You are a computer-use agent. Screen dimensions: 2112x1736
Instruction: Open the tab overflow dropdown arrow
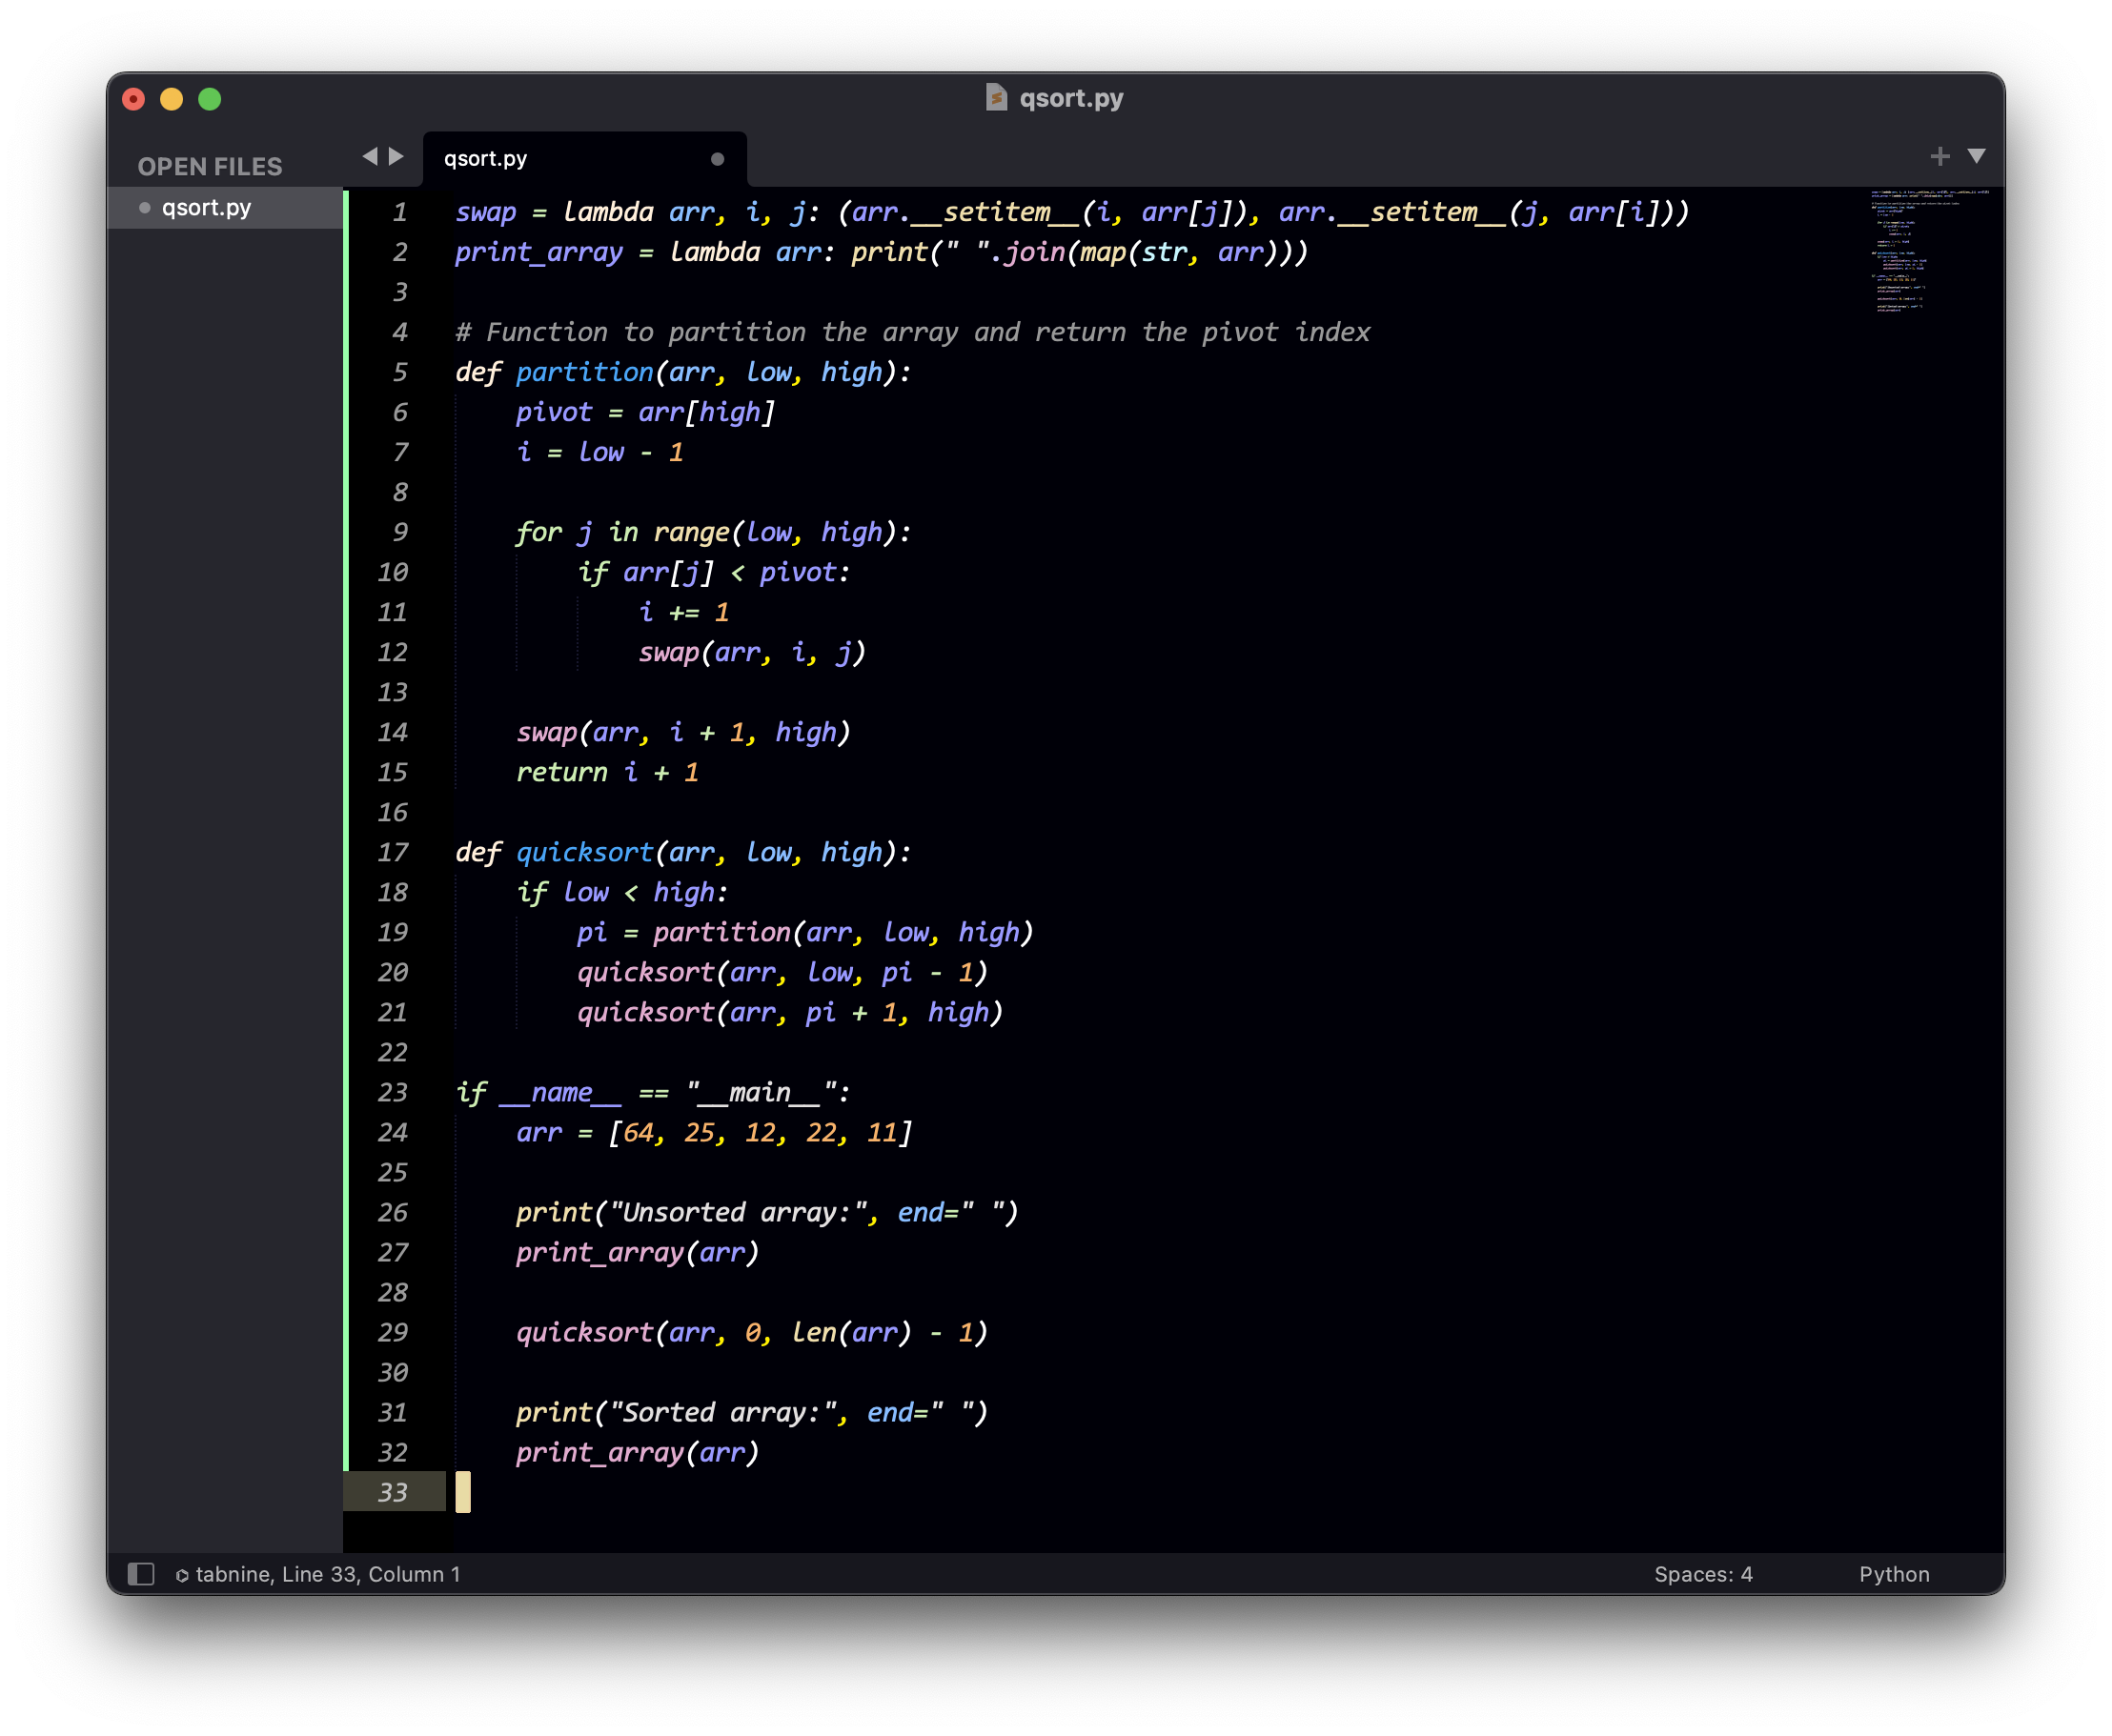pyautogui.click(x=1977, y=156)
